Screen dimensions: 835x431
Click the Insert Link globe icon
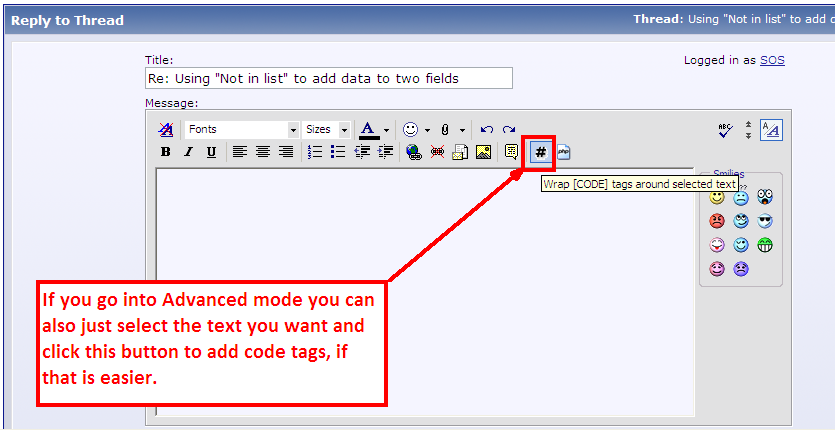point(414,153)
